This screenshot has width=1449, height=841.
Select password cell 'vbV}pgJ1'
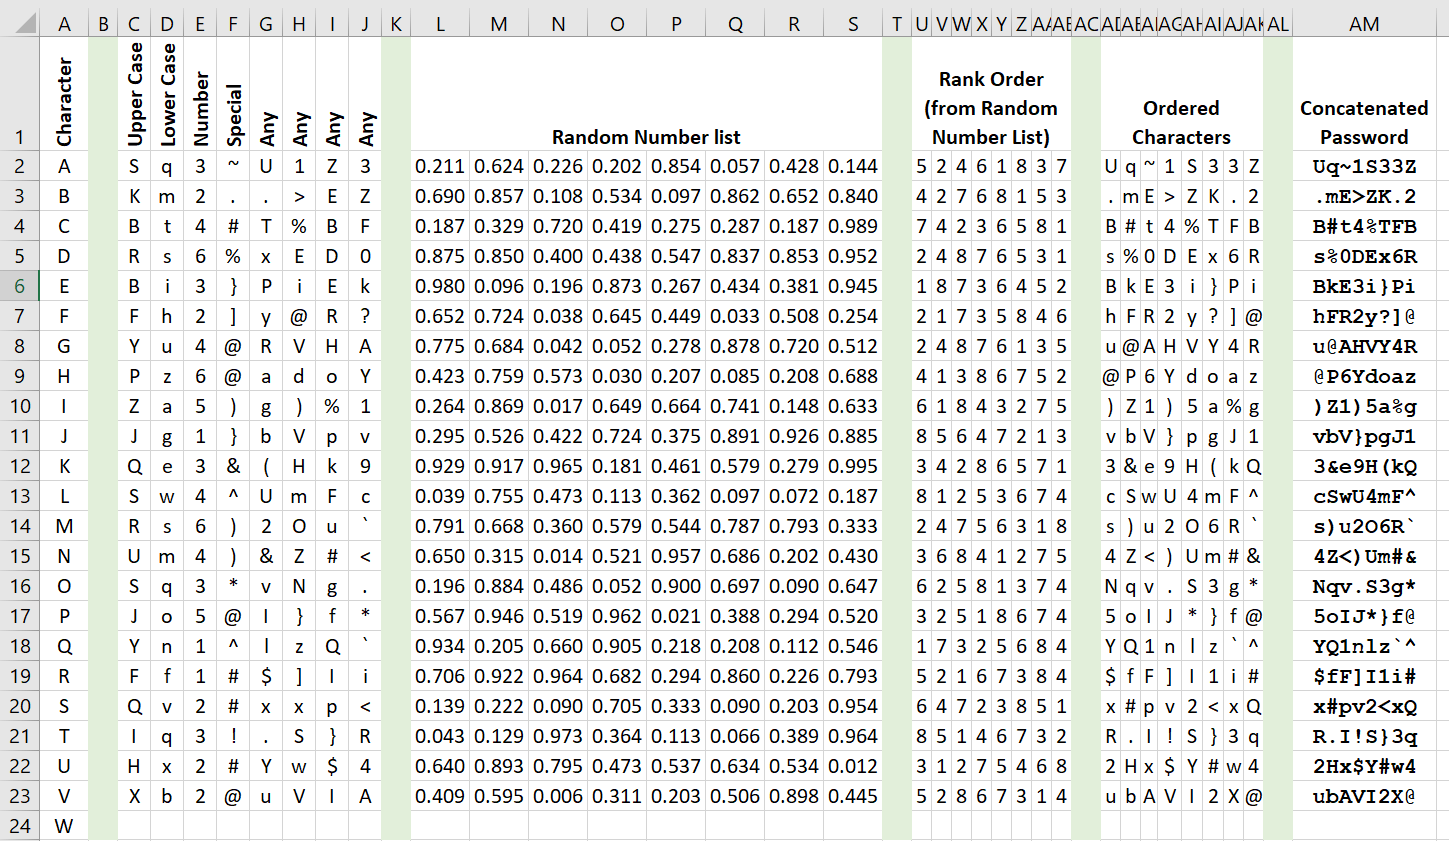pos(1364,436)
